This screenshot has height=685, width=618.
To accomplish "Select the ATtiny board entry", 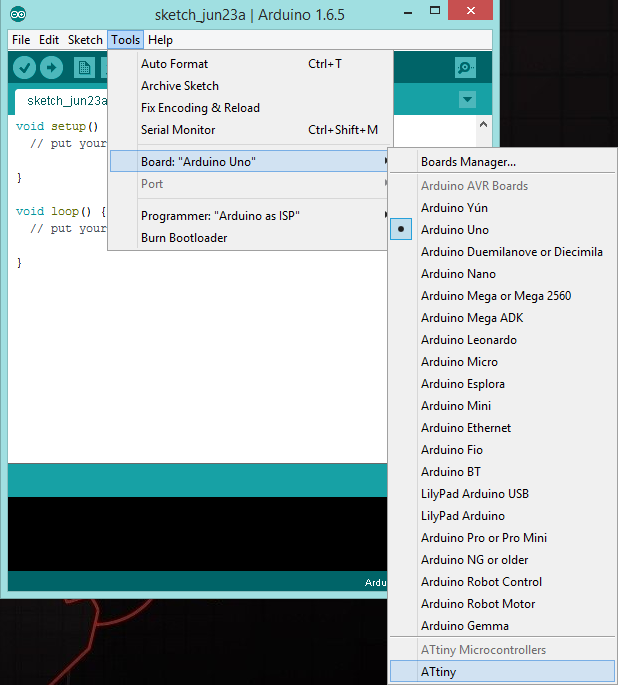I will 502,671.
